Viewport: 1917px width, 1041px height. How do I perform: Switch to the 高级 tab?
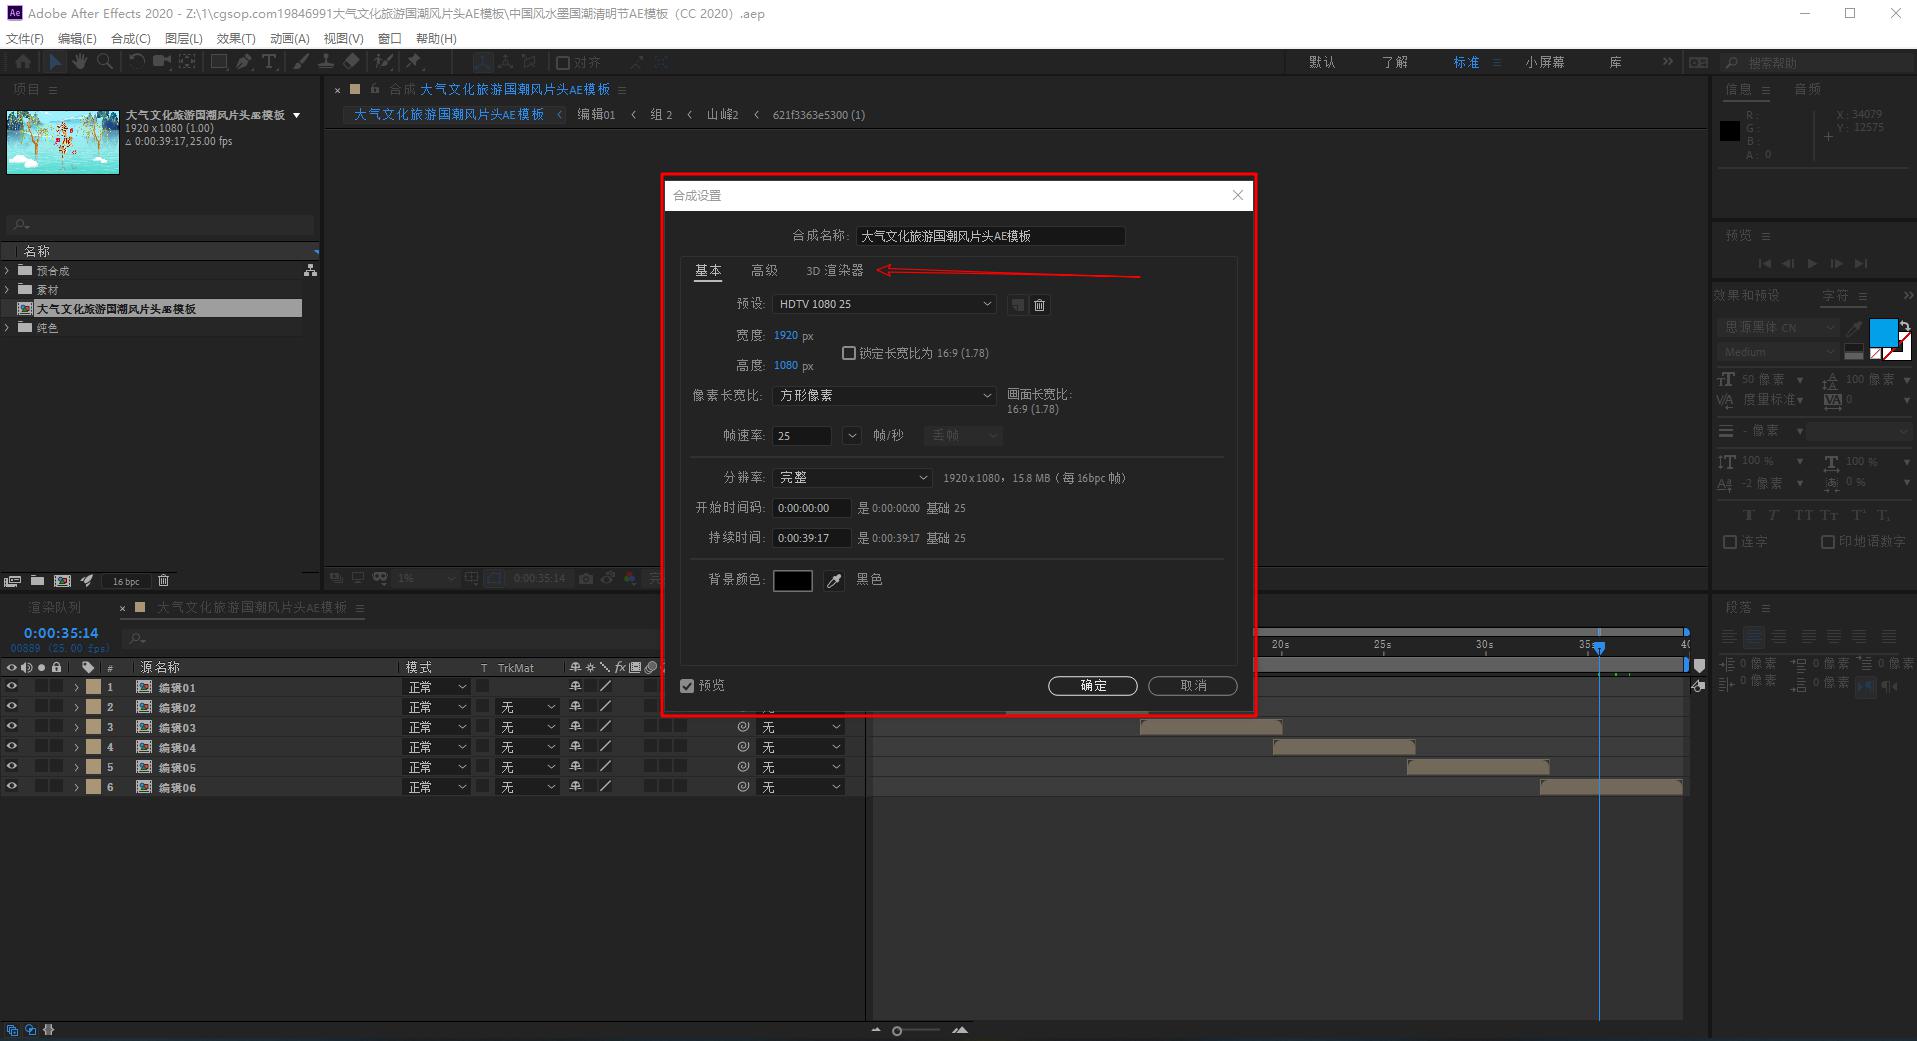pos(764,271)
